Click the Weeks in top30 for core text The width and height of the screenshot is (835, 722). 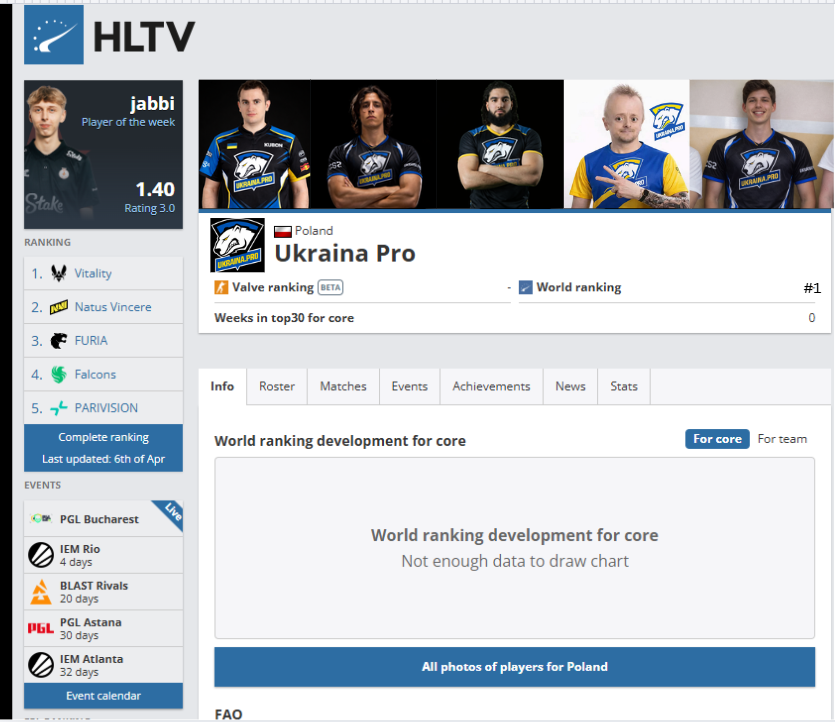[284, 318]
